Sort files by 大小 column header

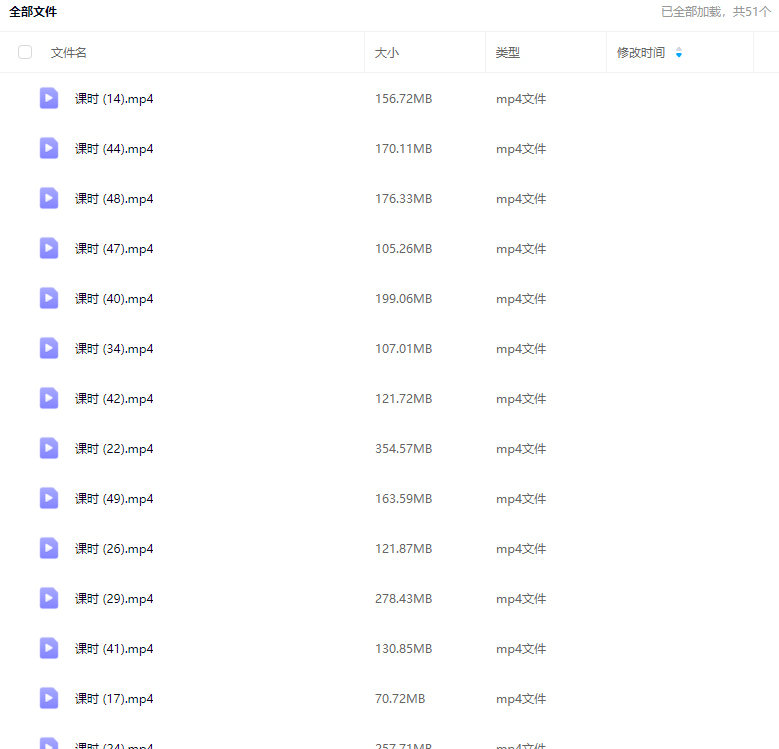pyautogui.click(x=386, y=53)
